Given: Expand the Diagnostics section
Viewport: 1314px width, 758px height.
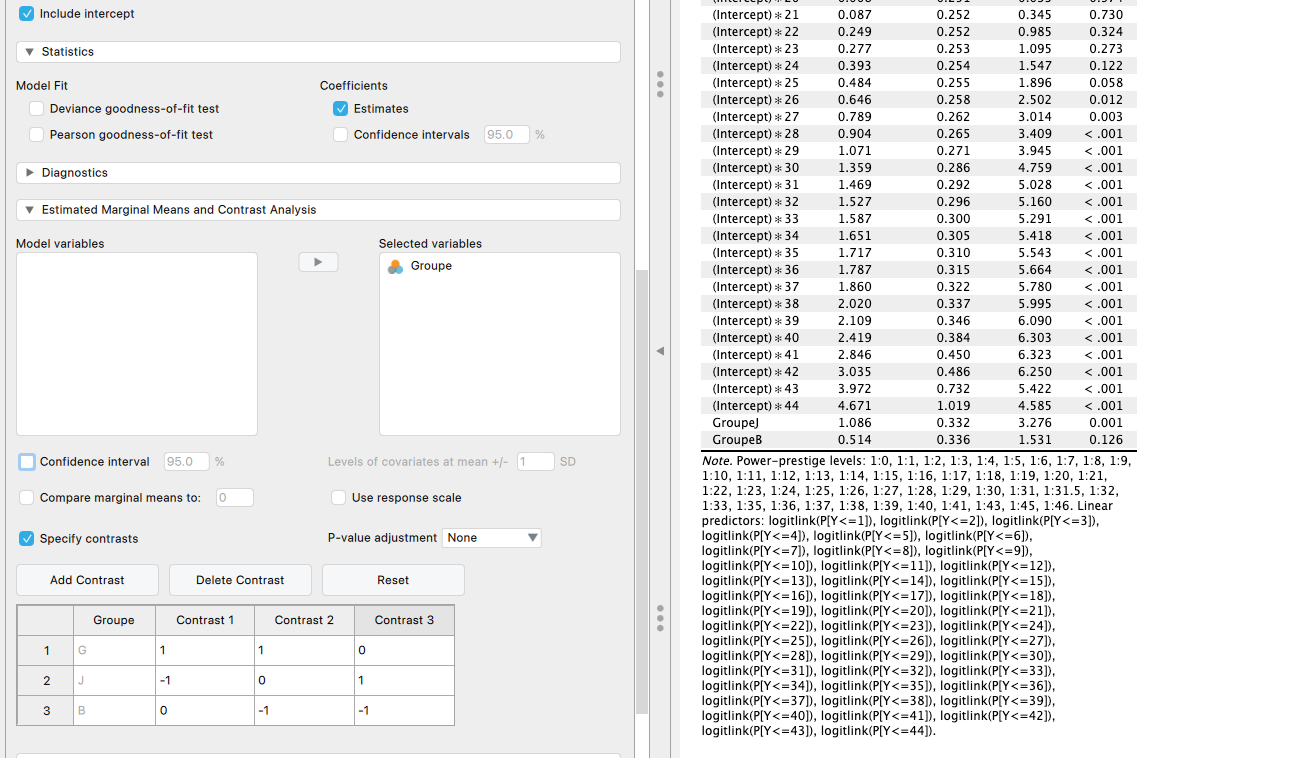Looking at the screenshot, I should point(318,173).
